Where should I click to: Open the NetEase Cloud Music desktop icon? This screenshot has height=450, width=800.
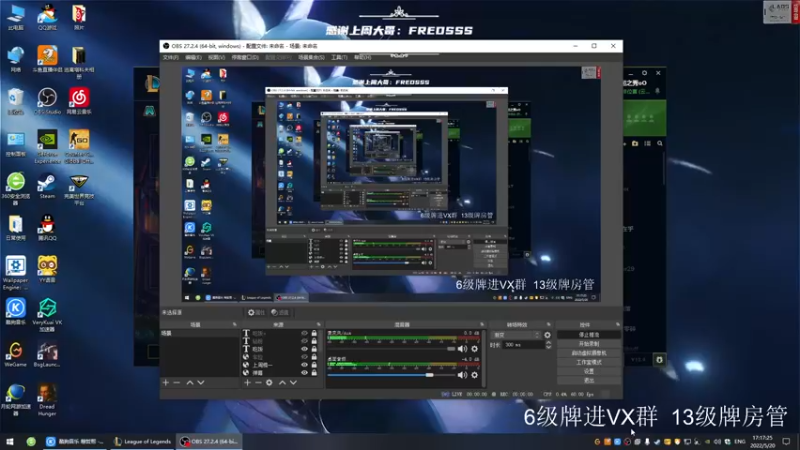tap(79, 101)
